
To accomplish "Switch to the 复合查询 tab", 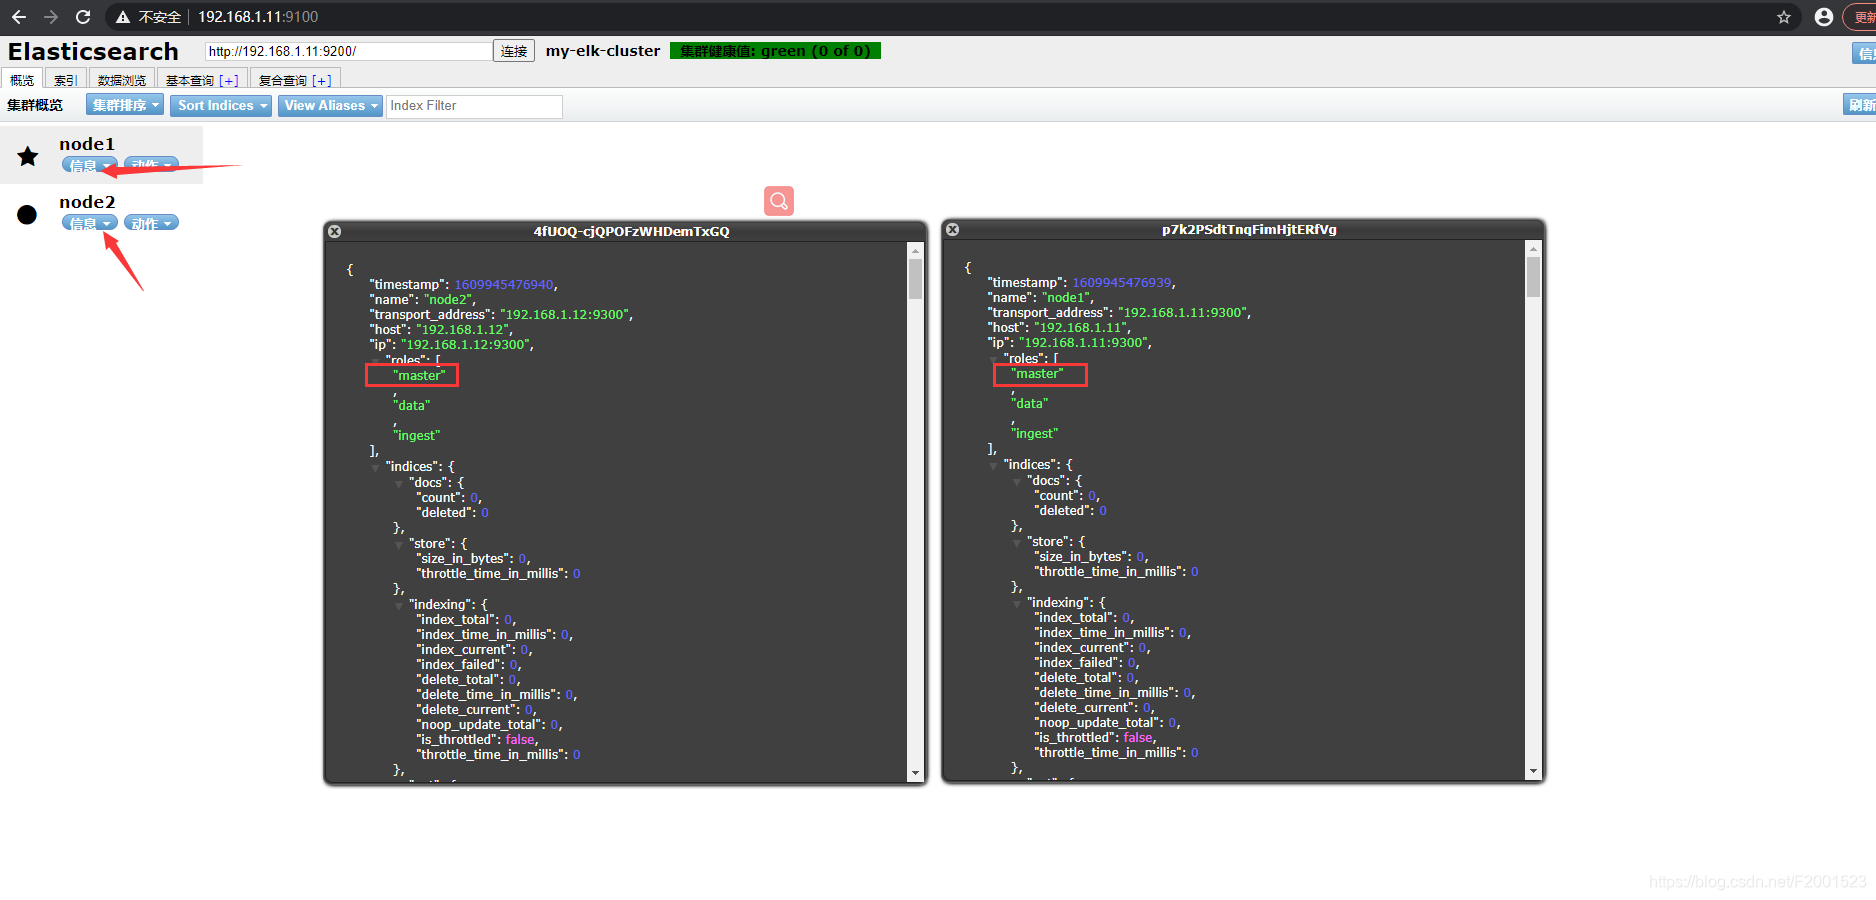I will tap(283, 80).
